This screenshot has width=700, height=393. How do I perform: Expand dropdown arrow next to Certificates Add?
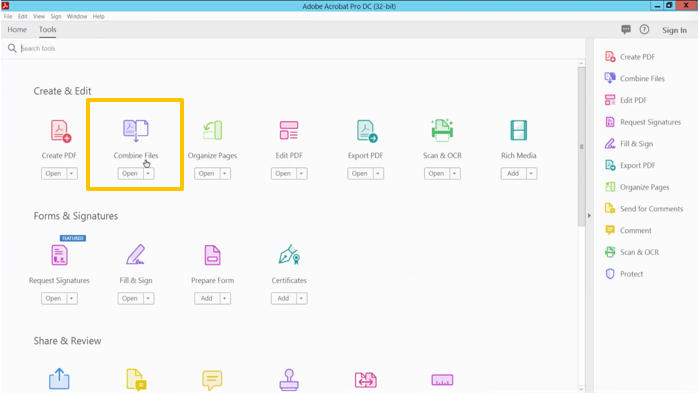pos(302,298)
